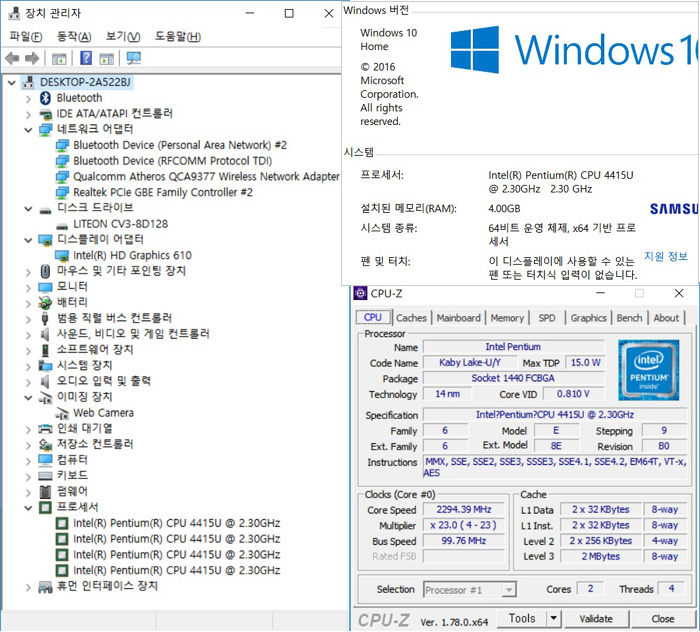Click the 펌웨어 firmware icon
The image size is (700, 632).
point(45,492)
